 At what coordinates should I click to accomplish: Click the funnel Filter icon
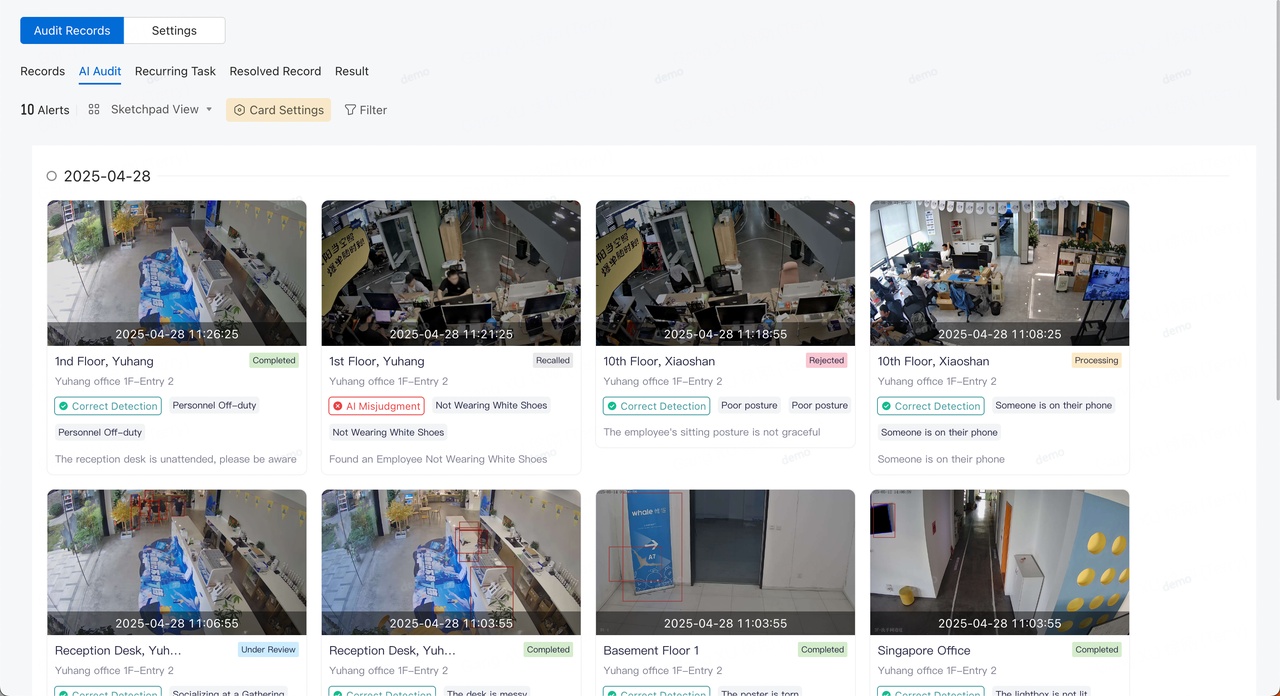350,110
